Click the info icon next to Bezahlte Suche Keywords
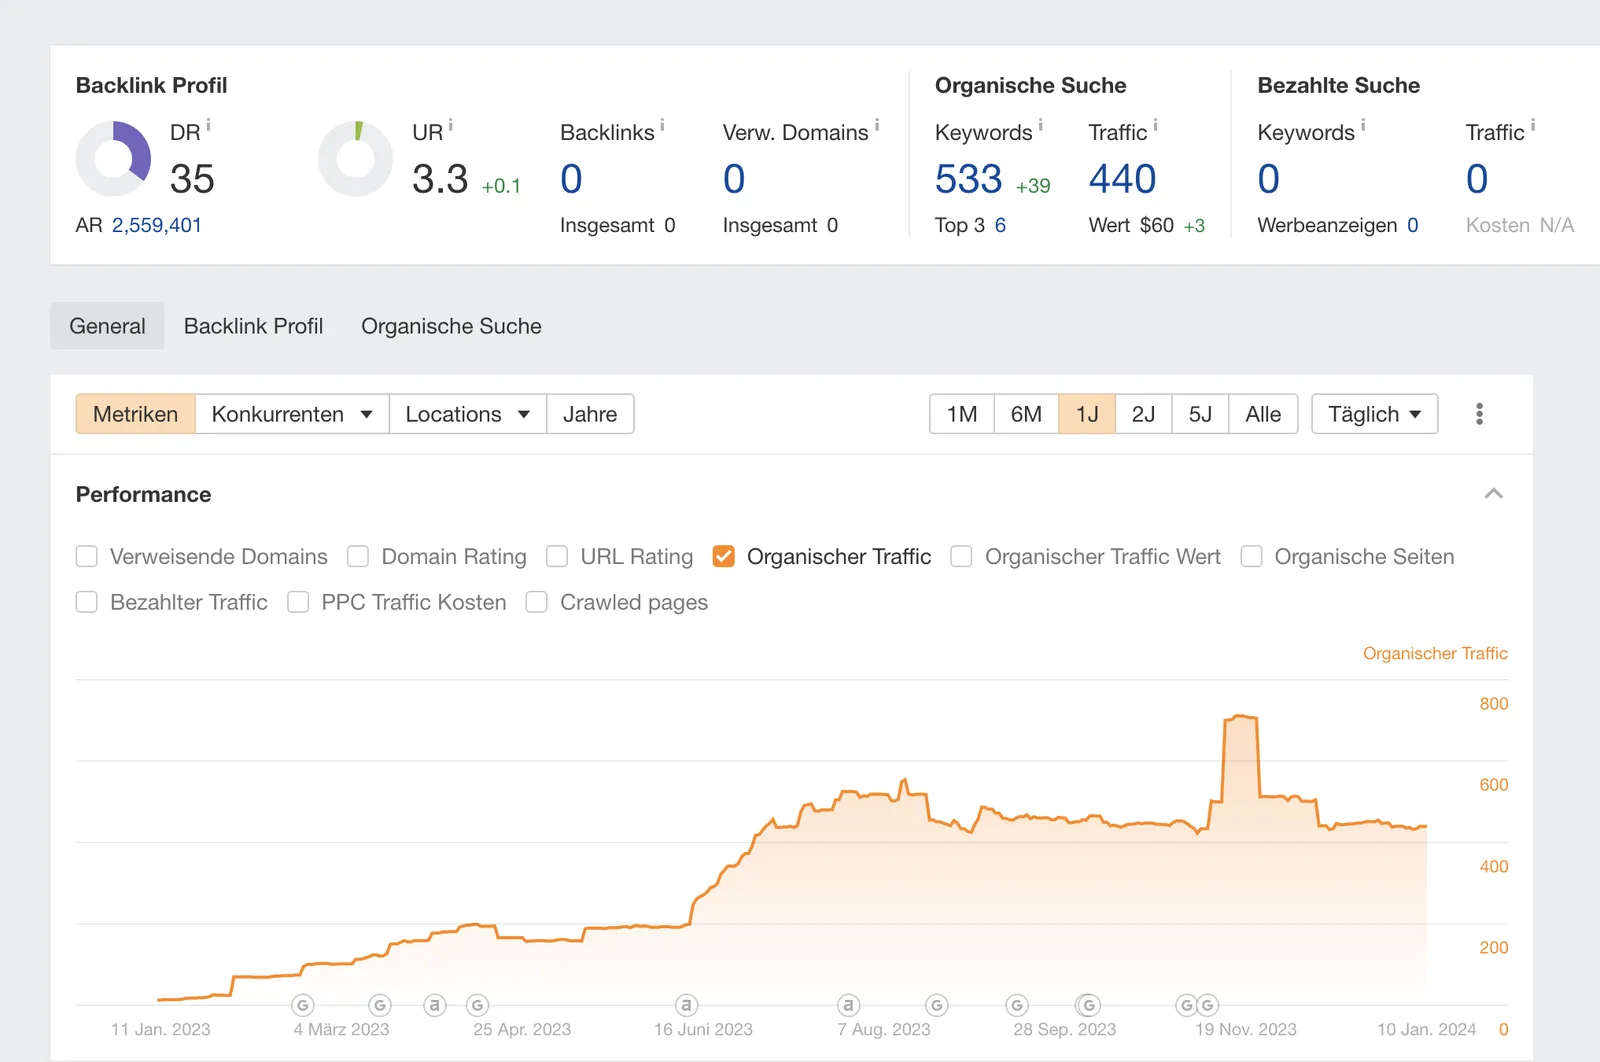The image size is (1600, 1062). click(1363, 125)
